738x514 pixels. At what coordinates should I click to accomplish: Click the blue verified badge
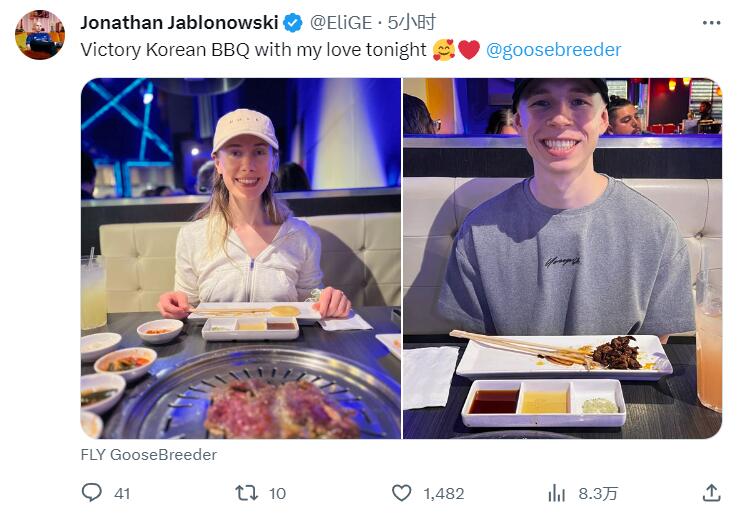(x=293, y=23)
